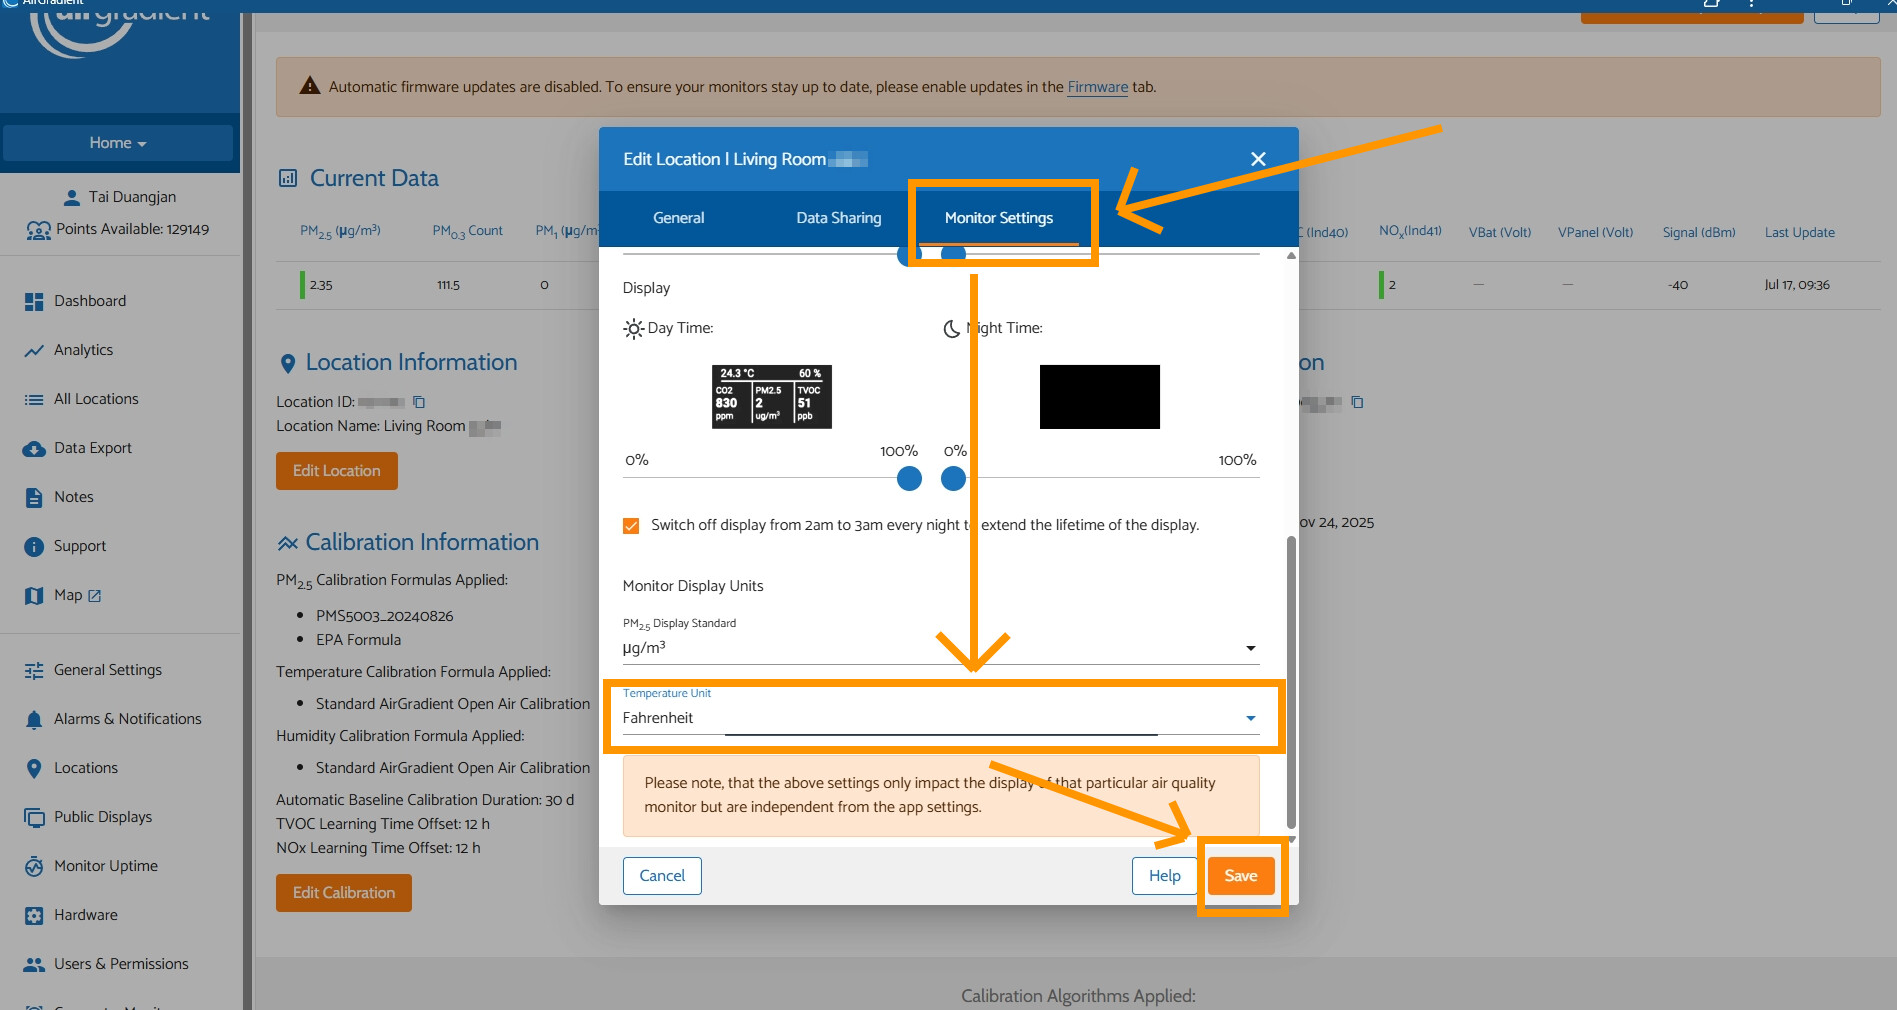Click the Map icon in sidebar
Screen dimensions: 1897x1010
(34, 596)
